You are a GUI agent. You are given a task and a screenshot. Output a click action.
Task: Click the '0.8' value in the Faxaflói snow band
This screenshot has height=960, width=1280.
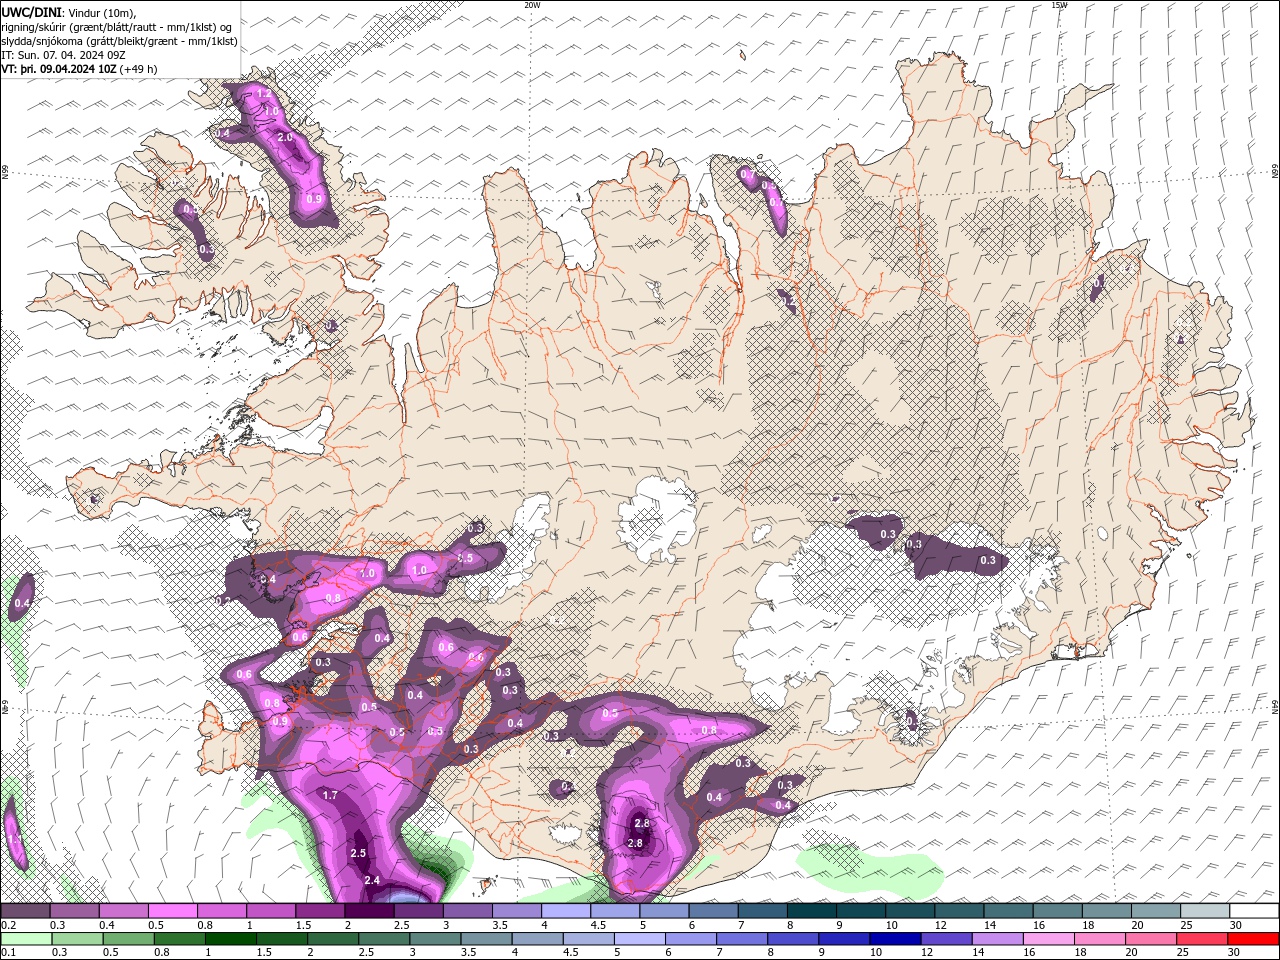click(x=333, y=598)
